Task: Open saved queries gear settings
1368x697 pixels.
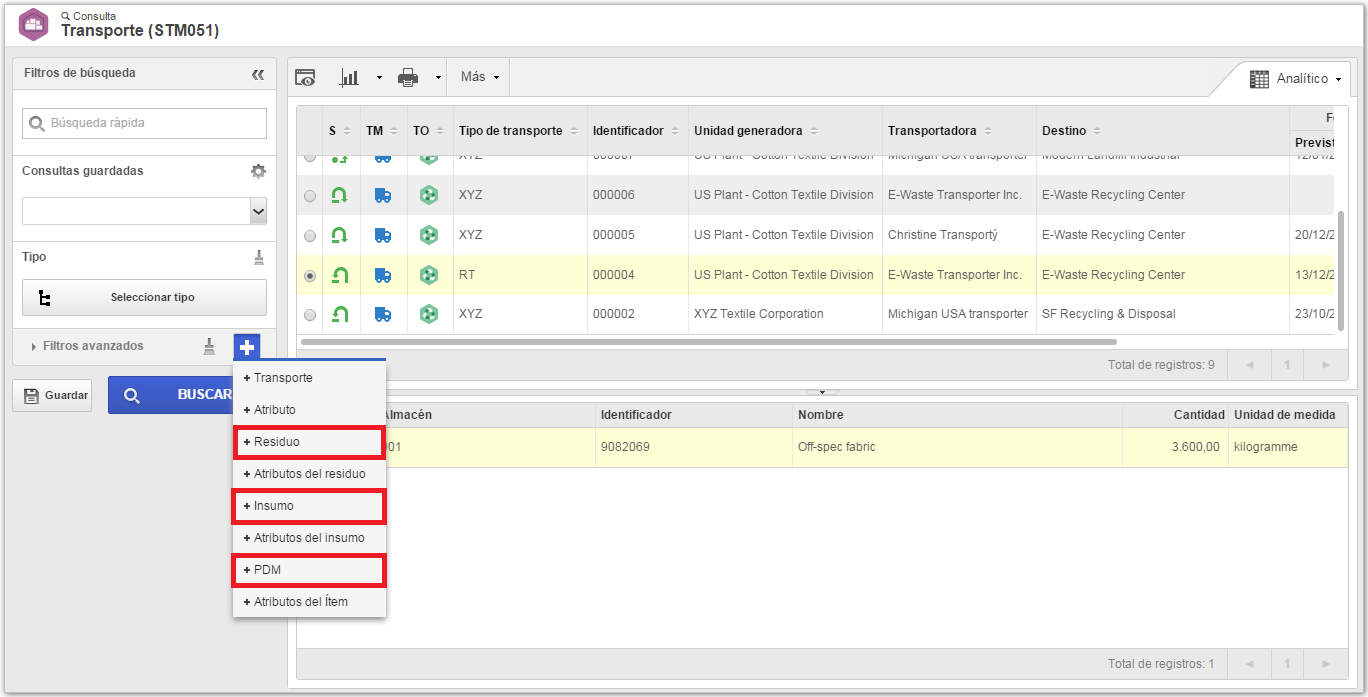Action: [x=258, y=171]
